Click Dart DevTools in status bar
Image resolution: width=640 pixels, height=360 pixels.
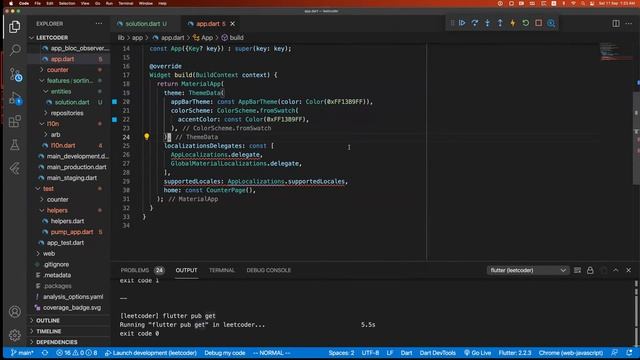click(438, 353)
